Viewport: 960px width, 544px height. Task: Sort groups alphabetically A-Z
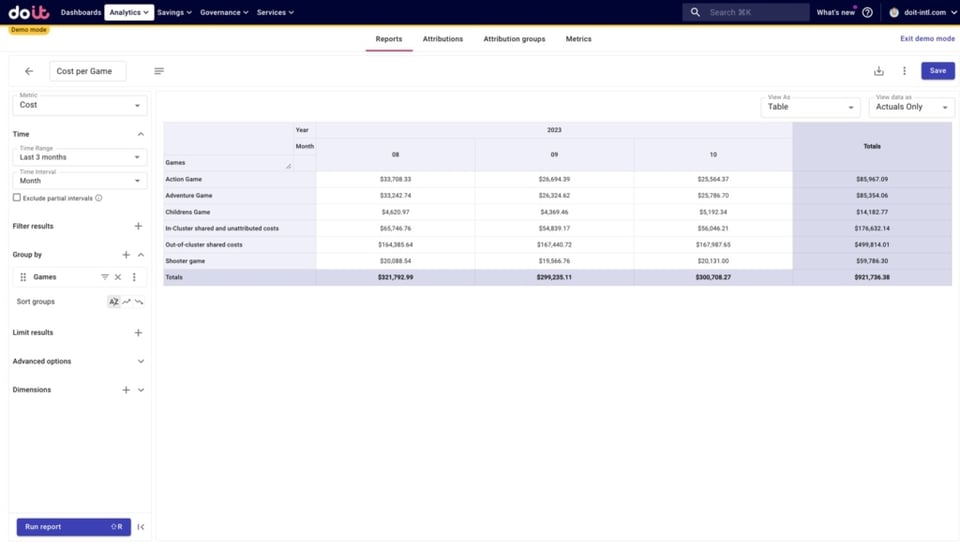114,302
